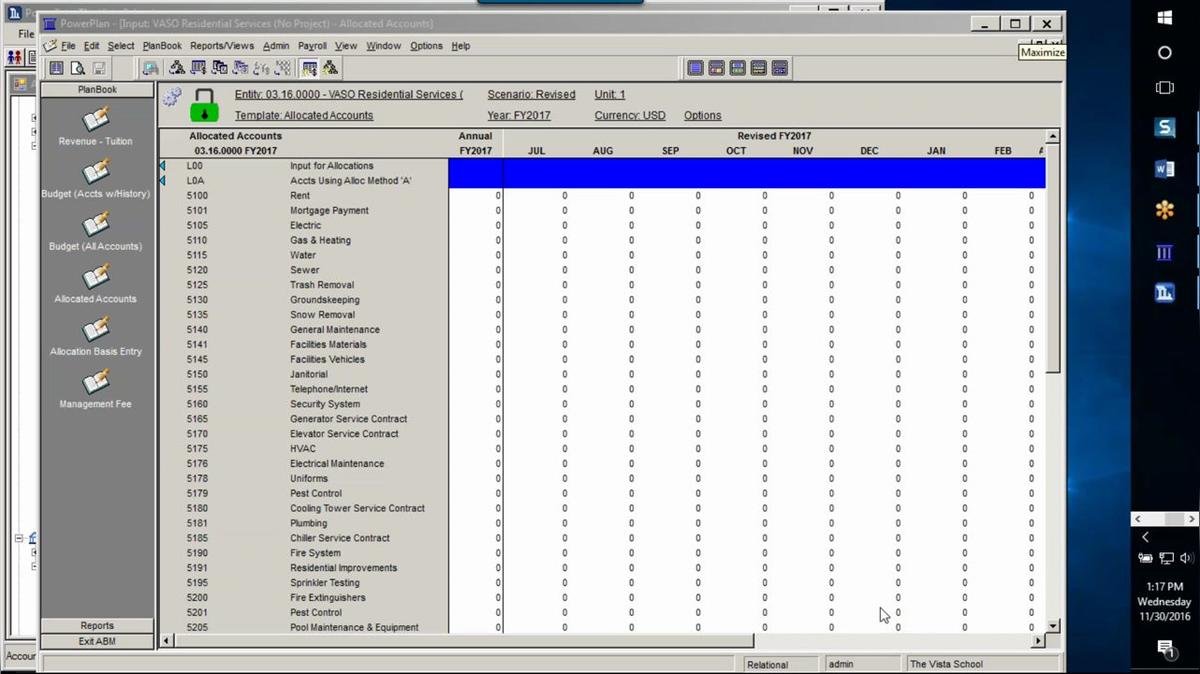The height and width of the screenshot is (674, 1200).
Task: Click the Exit ABM button
Action: pos(97,641)
